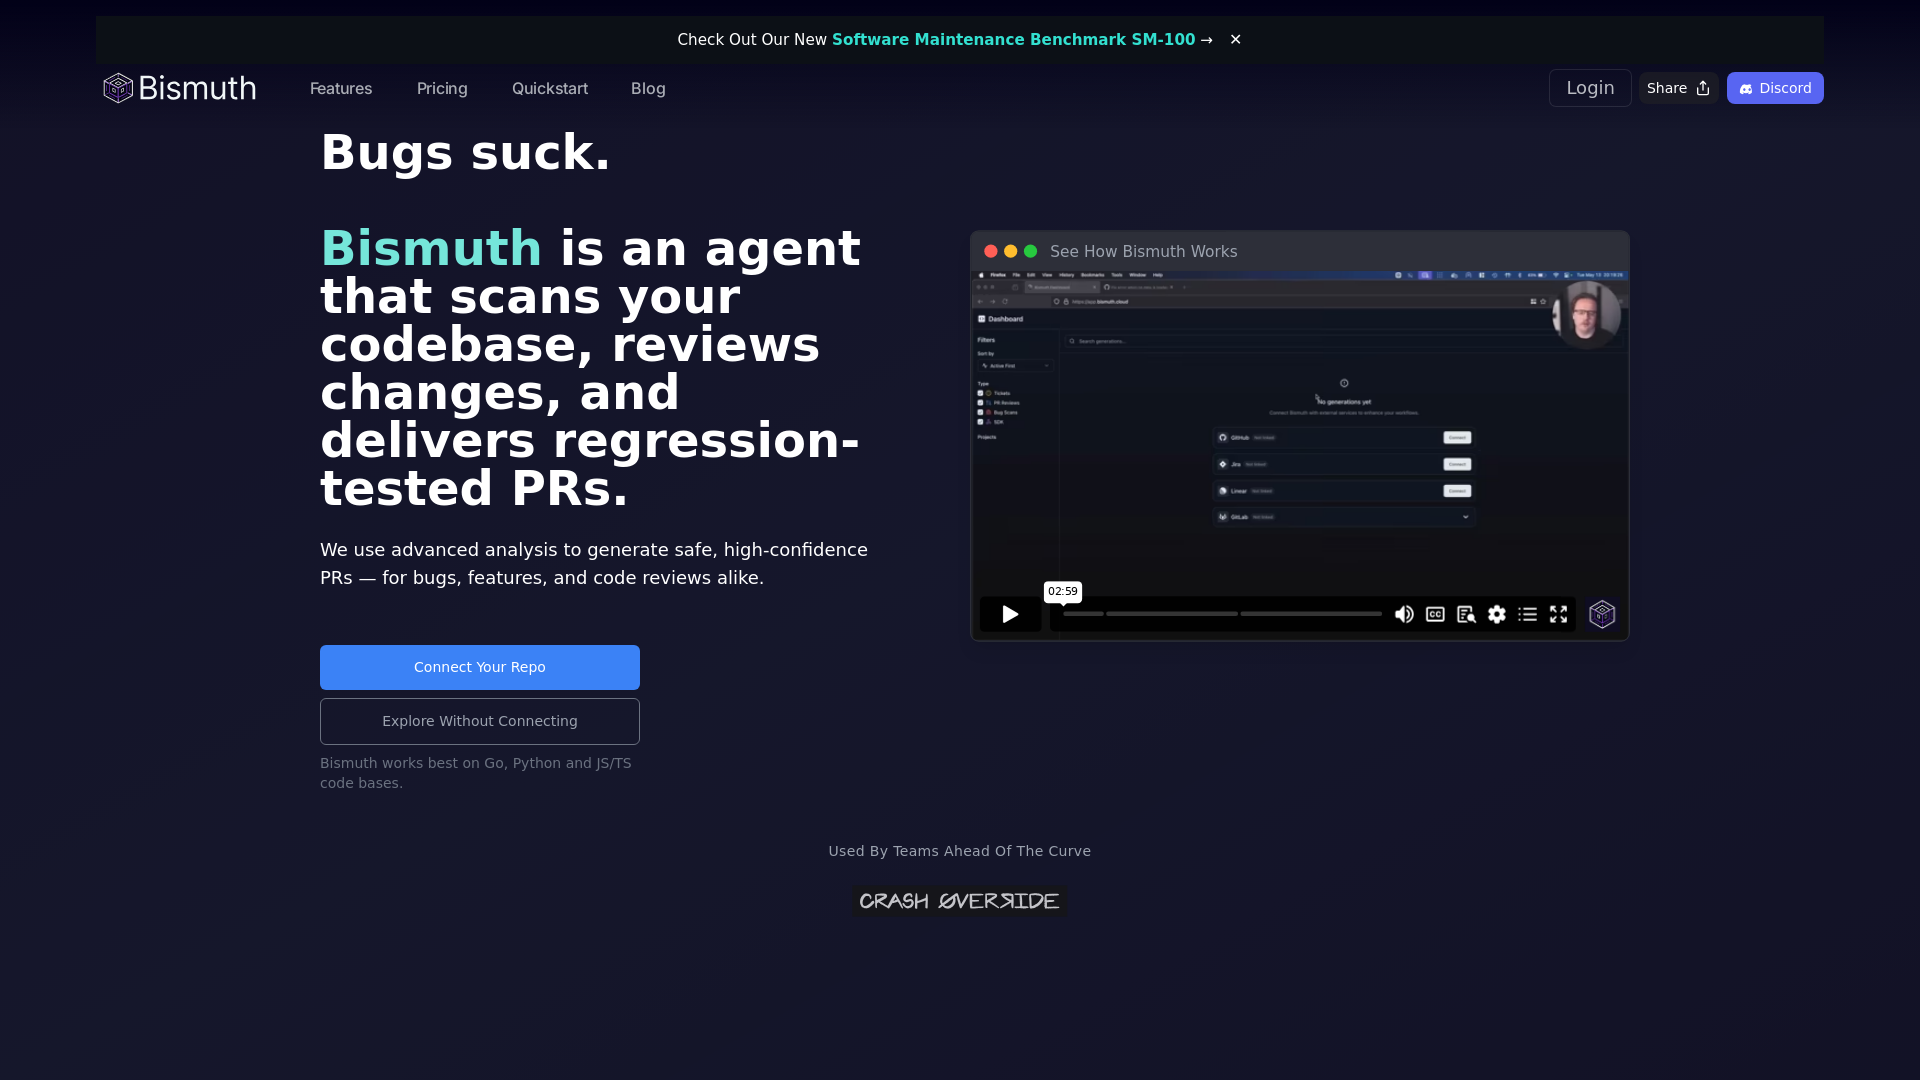Visit the Blog
The image size is (1920, 1080).
point(648,88)
